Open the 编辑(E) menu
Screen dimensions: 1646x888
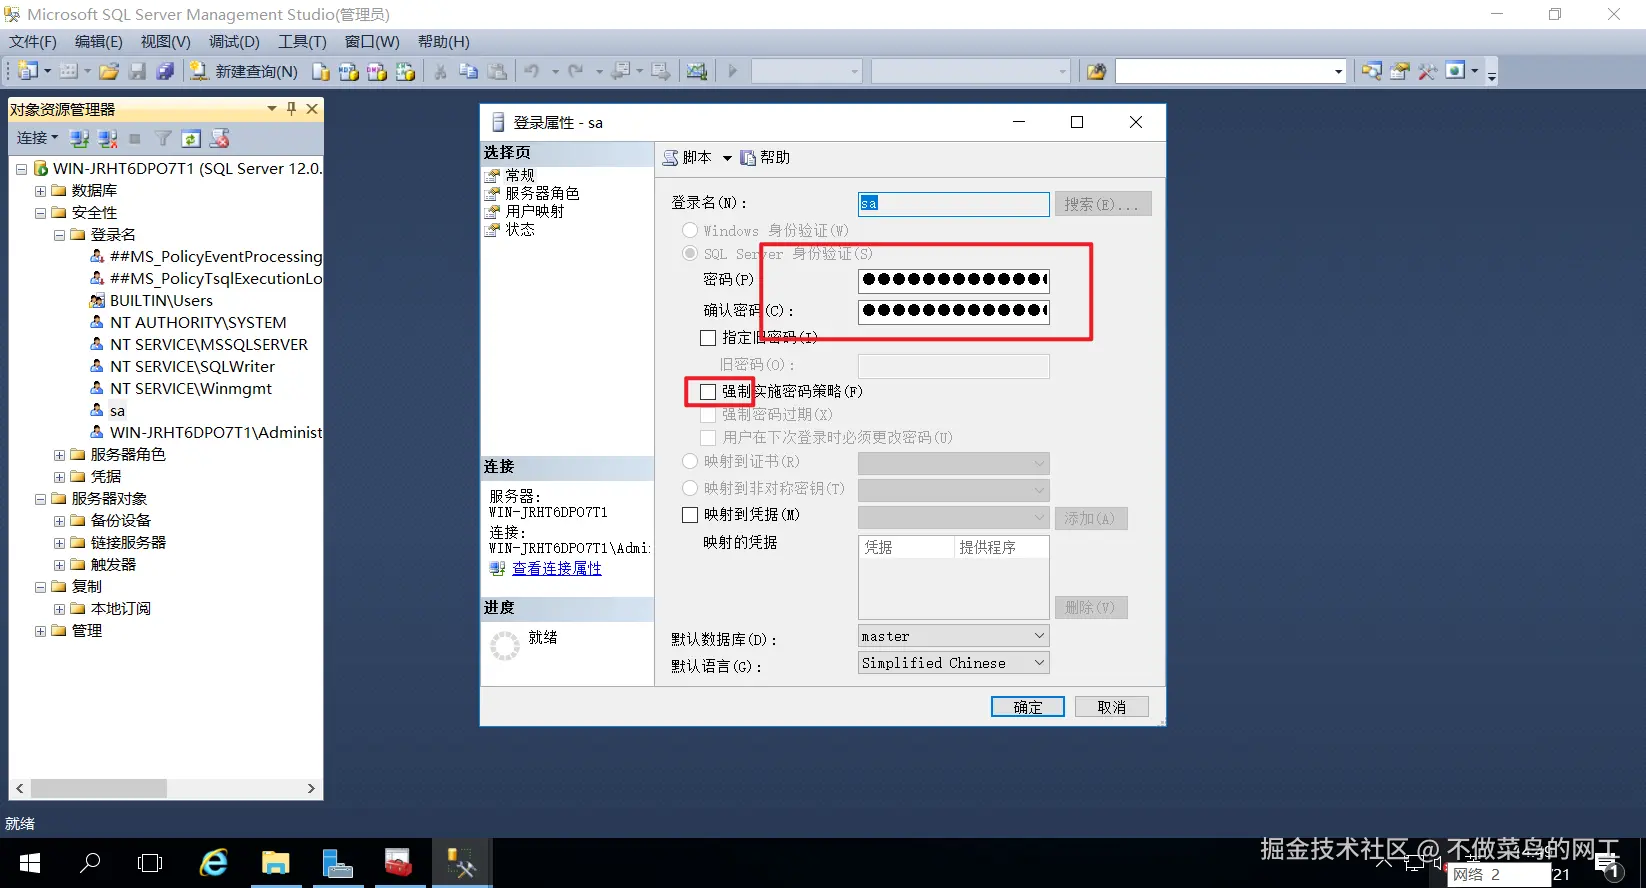tap(98, 42)
